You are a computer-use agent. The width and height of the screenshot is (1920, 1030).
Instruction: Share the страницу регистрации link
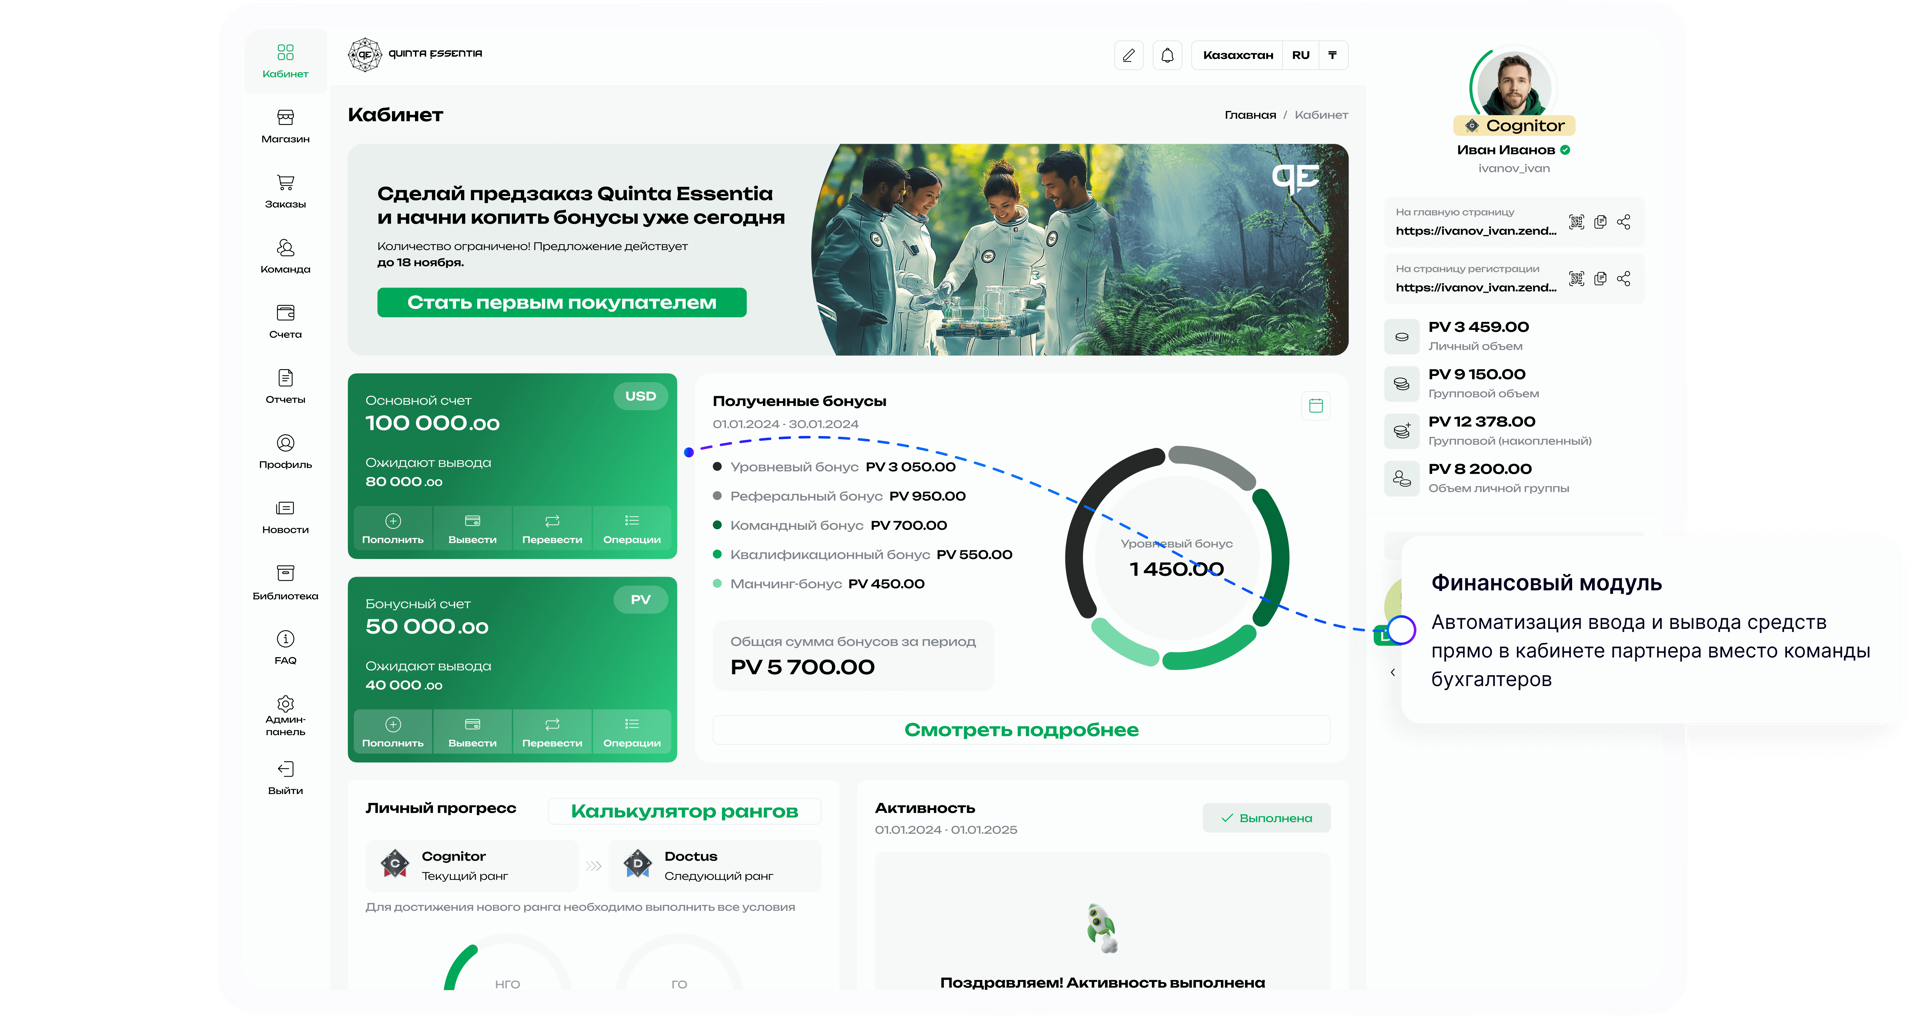1623,279
